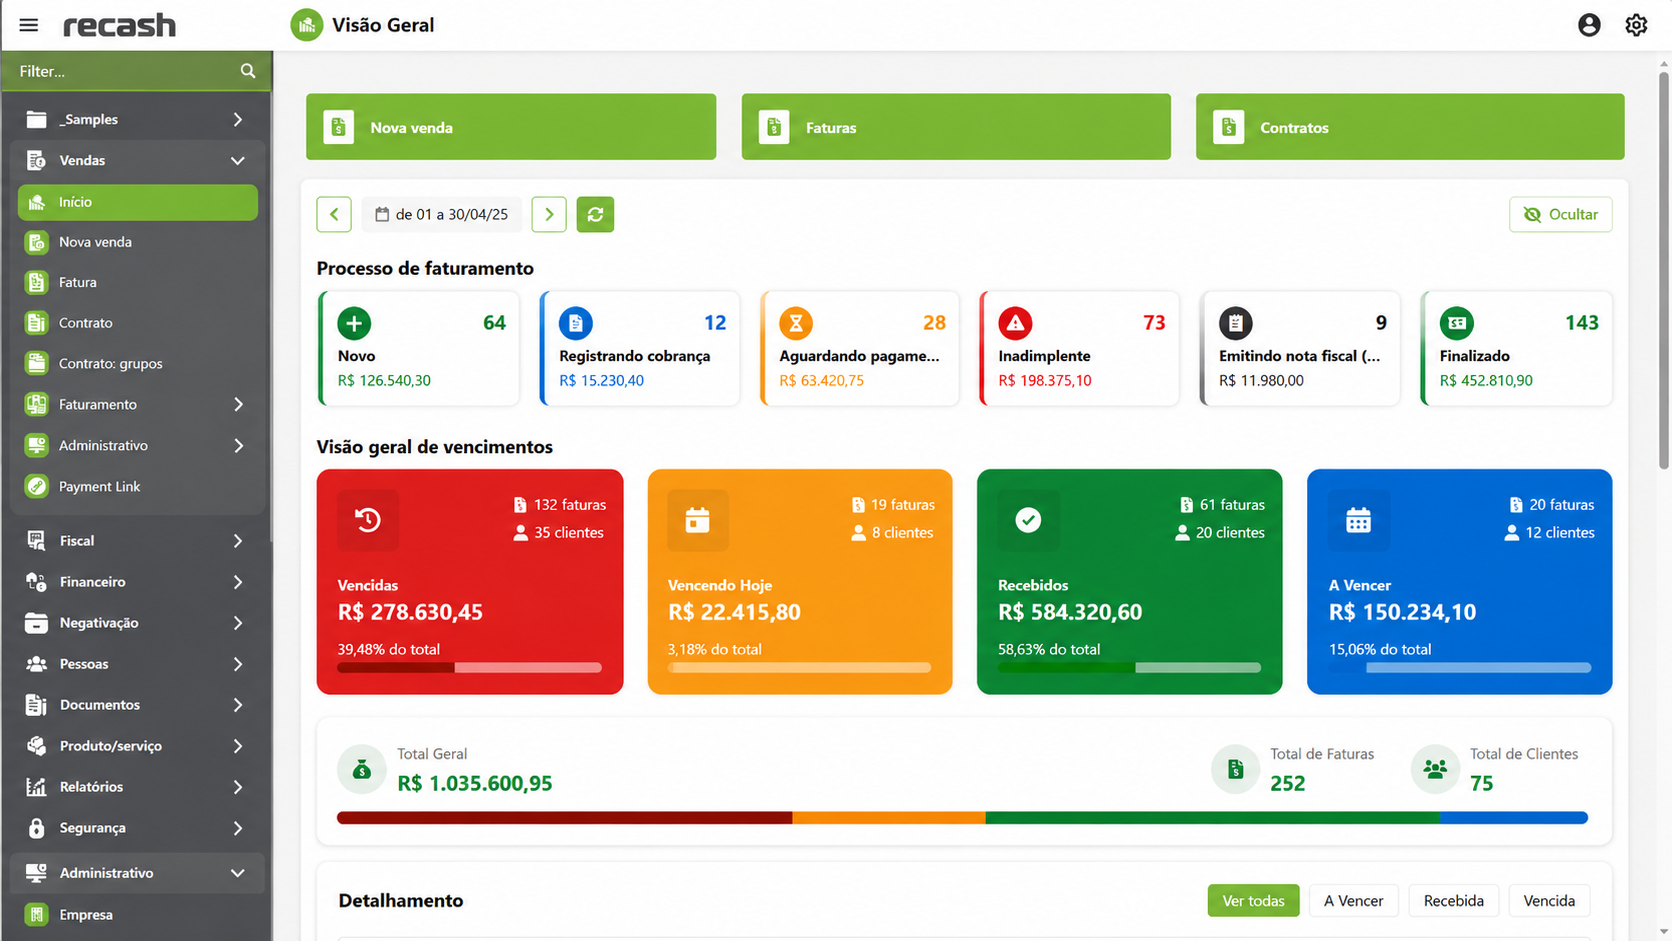Click the Total de Clientes people icon
The image size is (1672, 941).
[1435, 769]
